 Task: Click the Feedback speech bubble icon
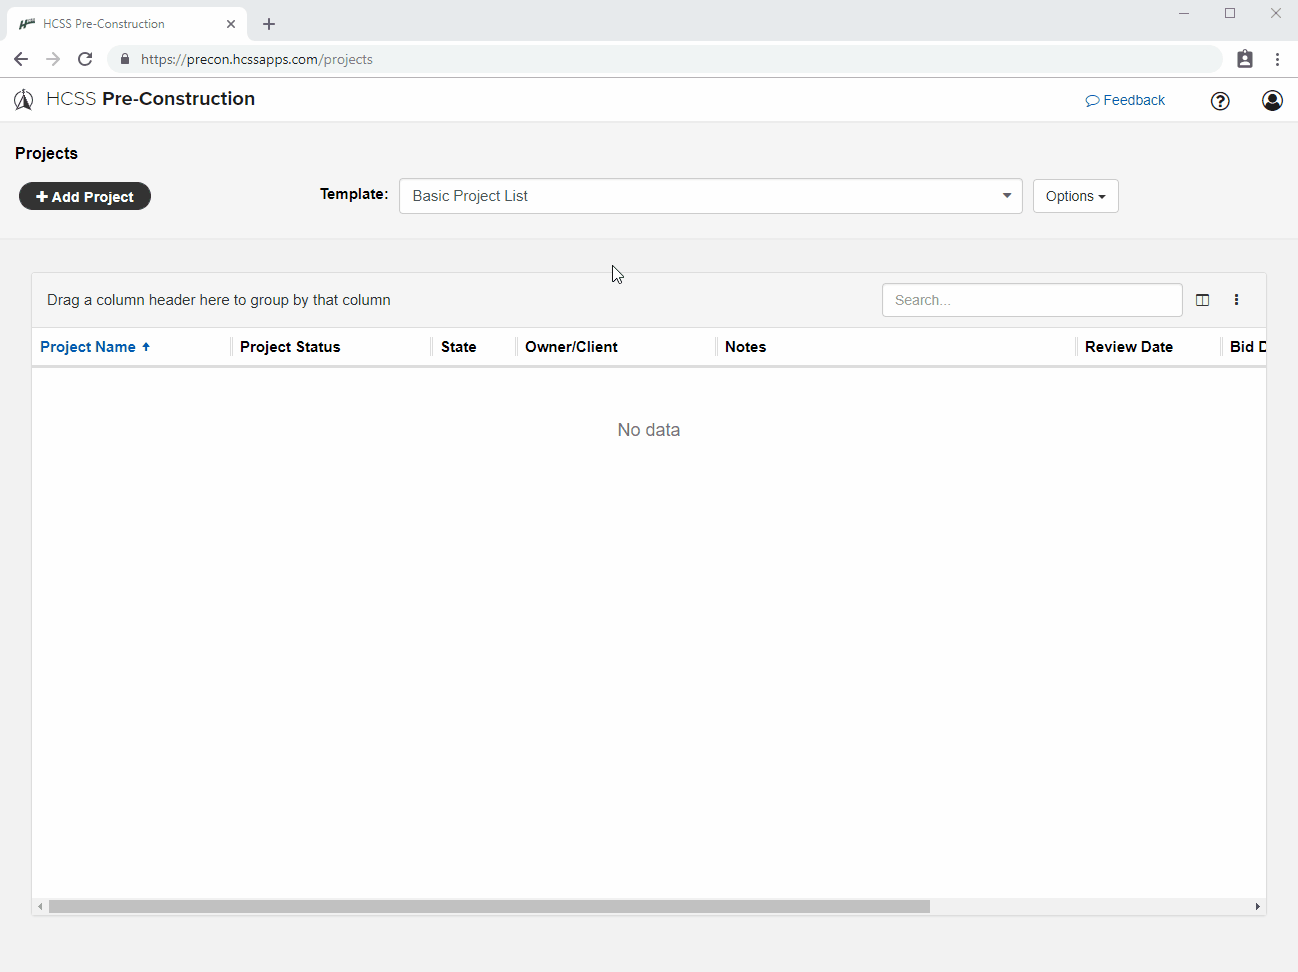[x=1091, y=100]
